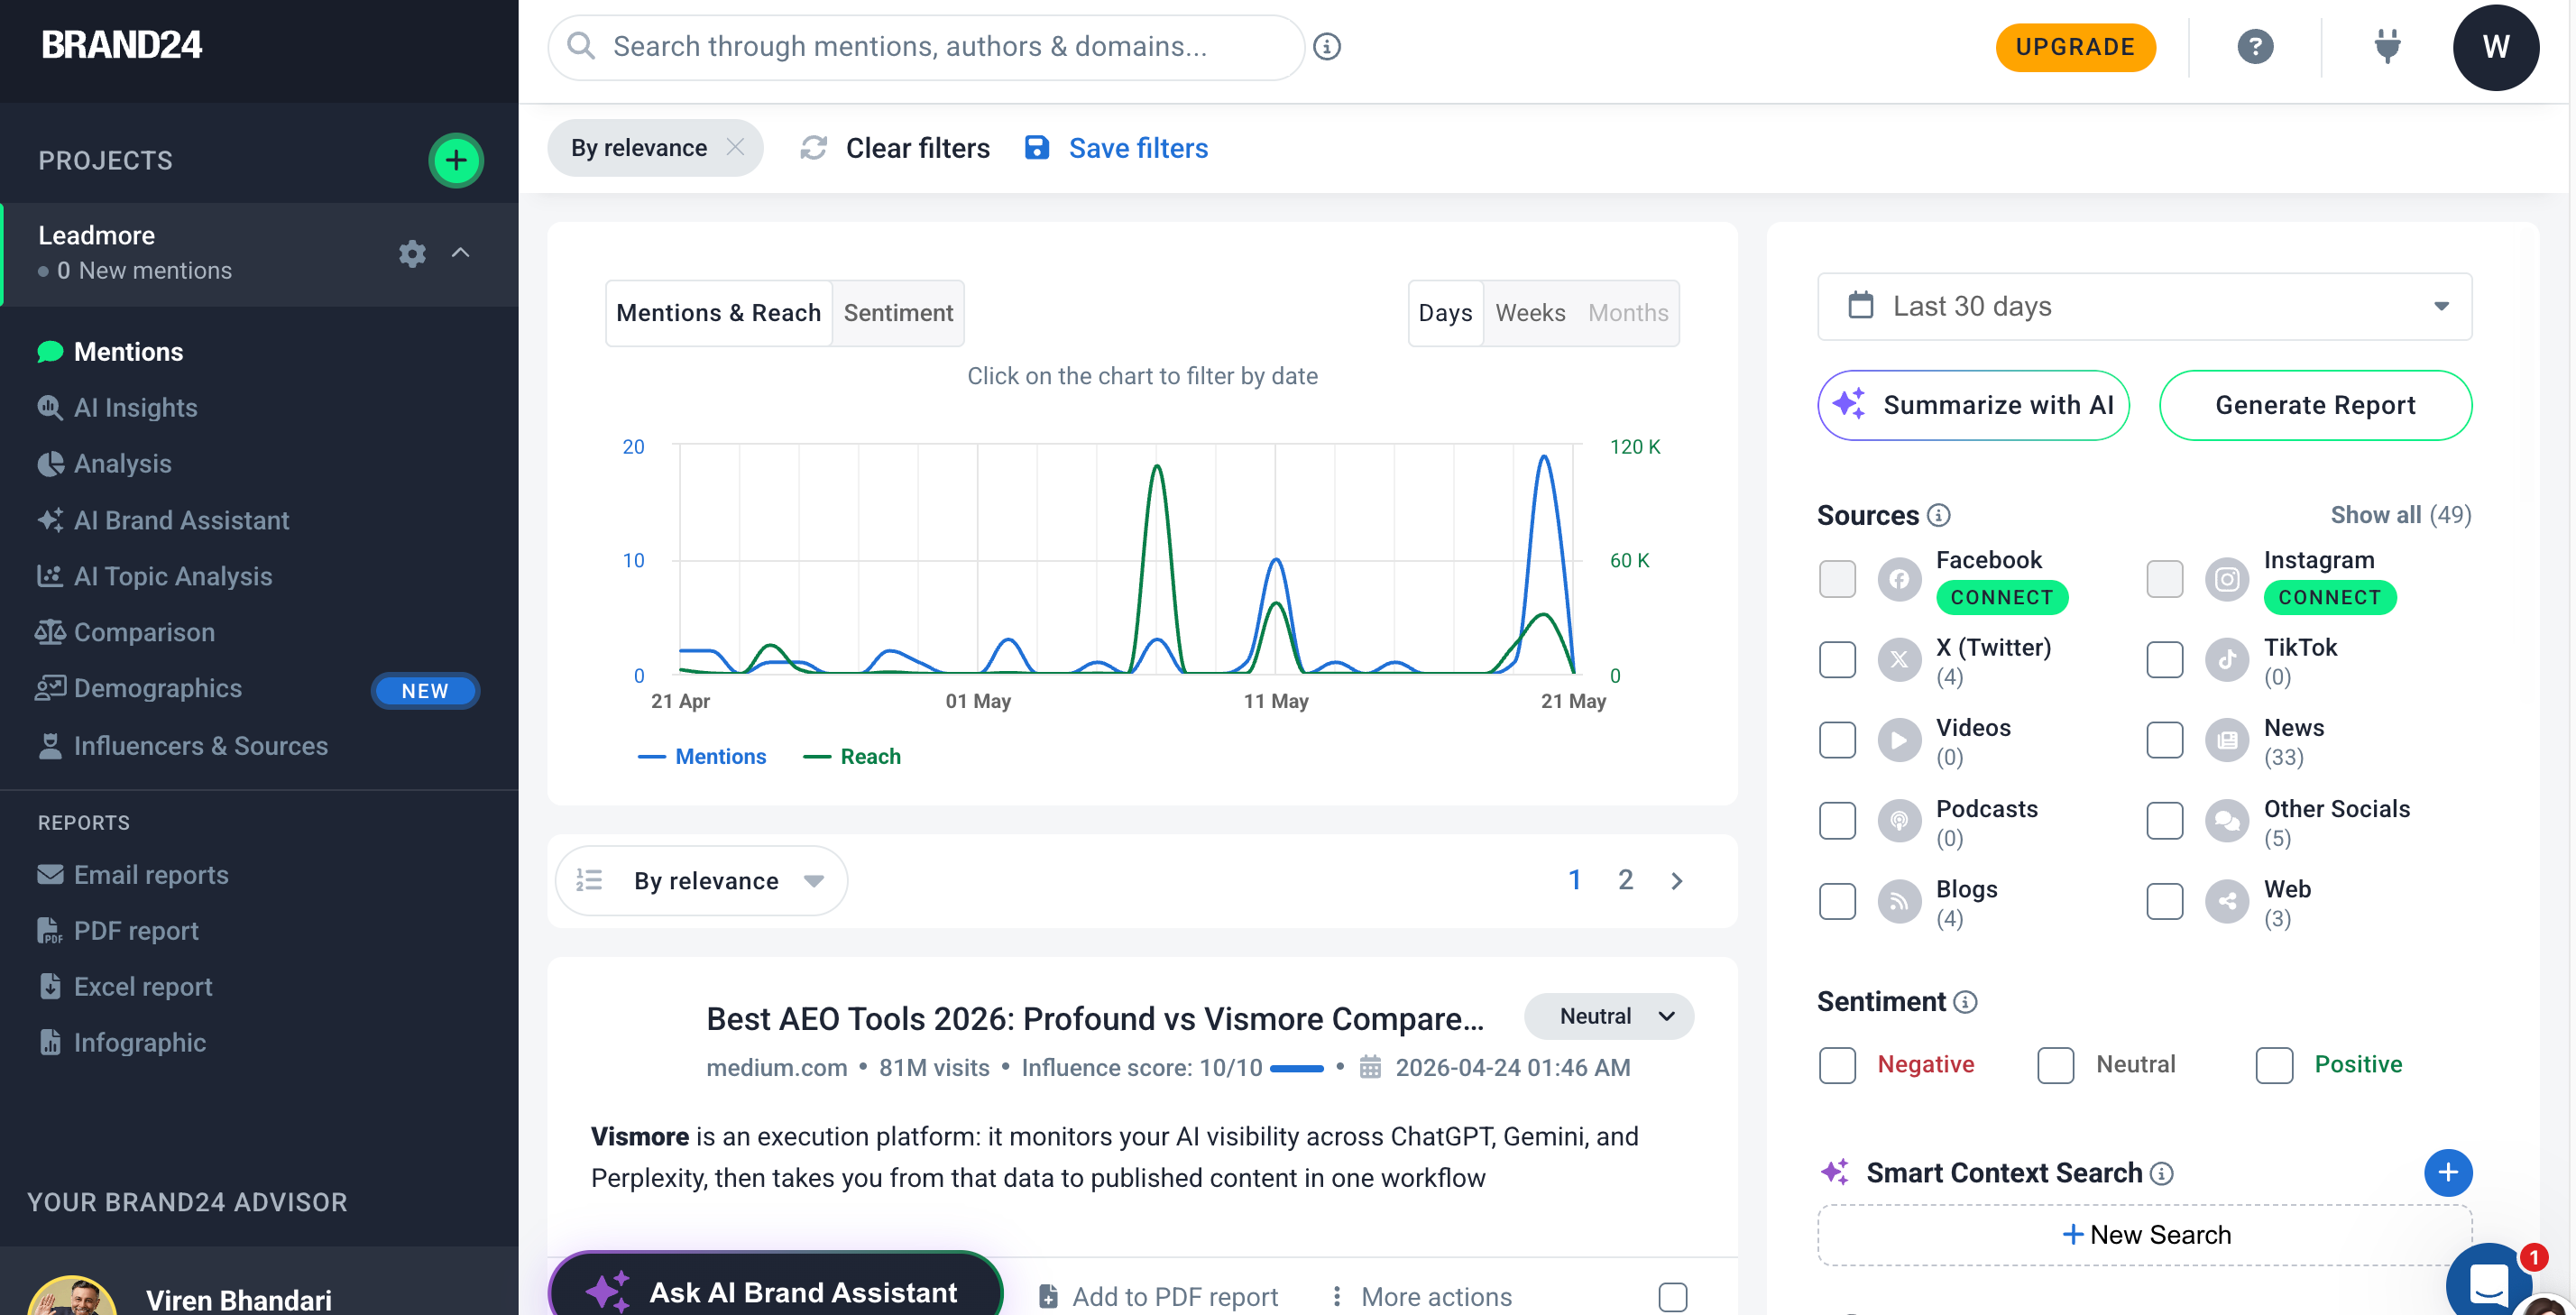Screen dimensions: 2576x1315
Task: Click the green add project plus icon
Action: (x=456, y=160)
